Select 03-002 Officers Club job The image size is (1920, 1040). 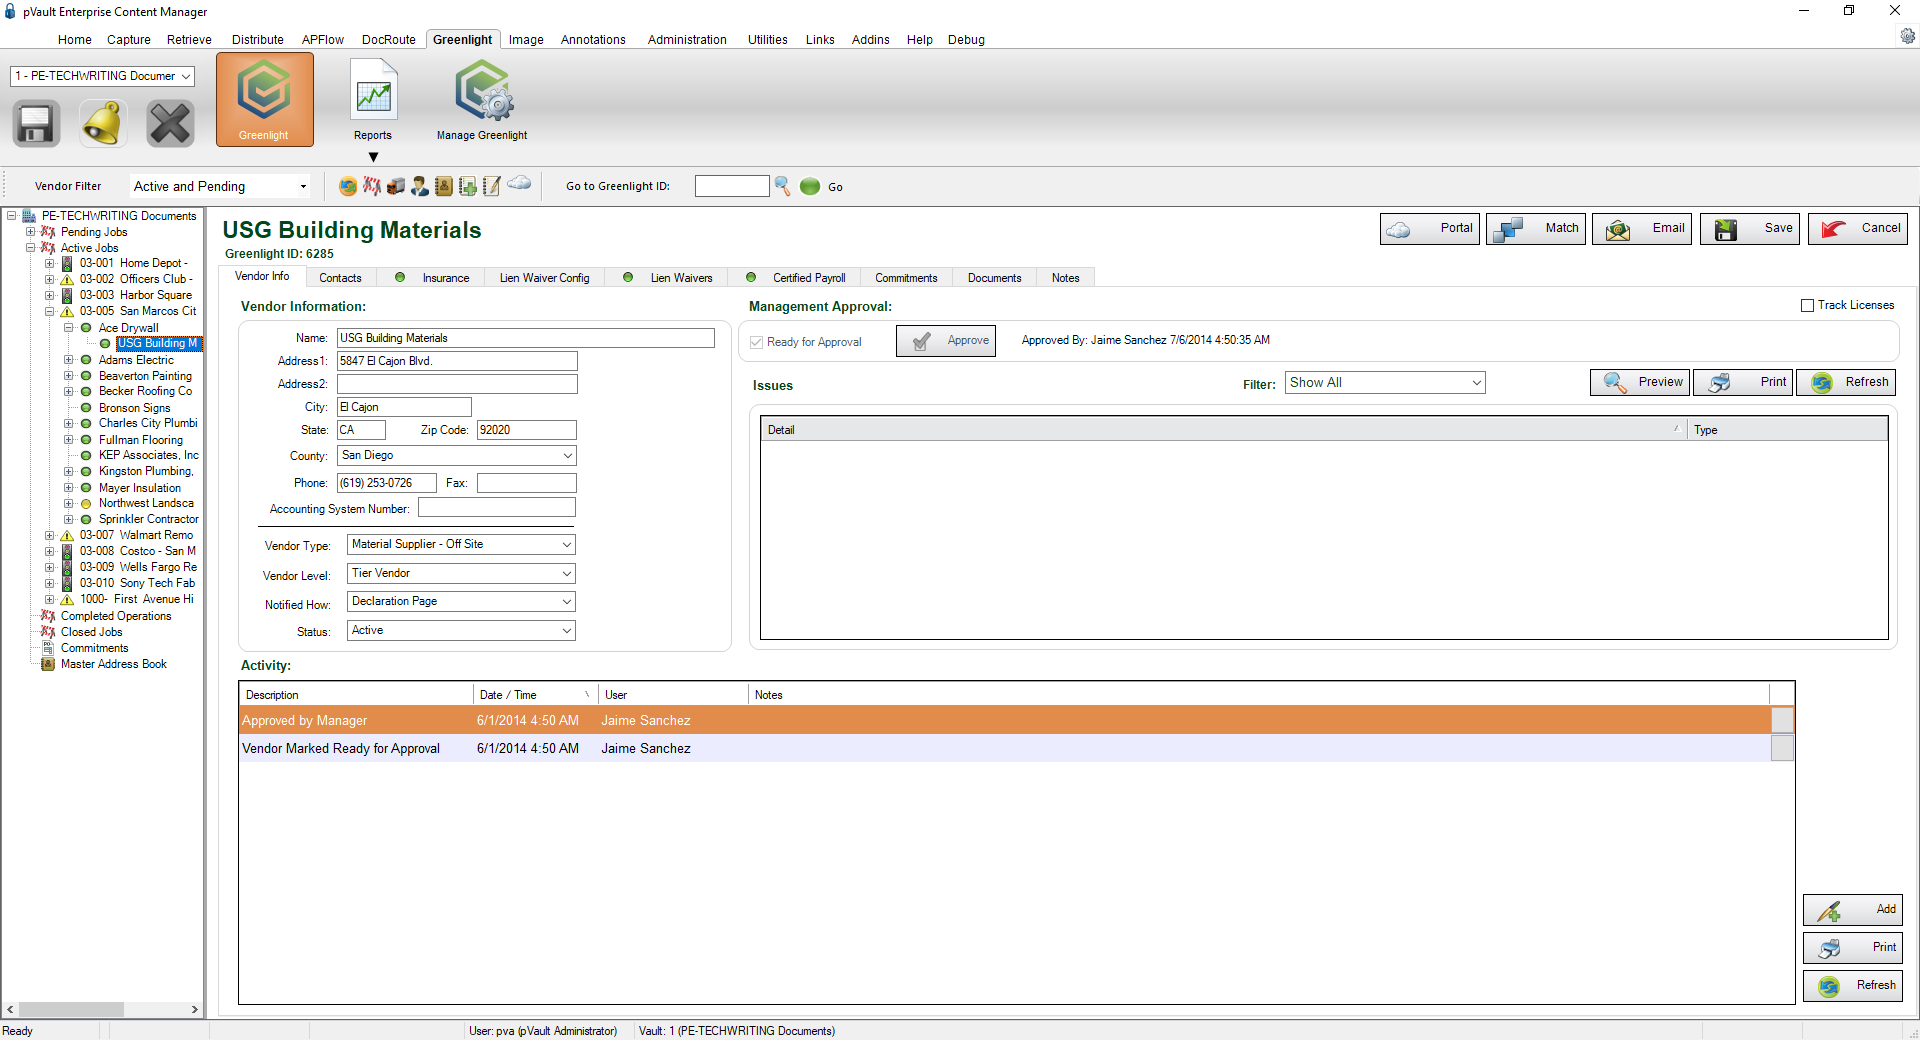click(x=136, y=279)
